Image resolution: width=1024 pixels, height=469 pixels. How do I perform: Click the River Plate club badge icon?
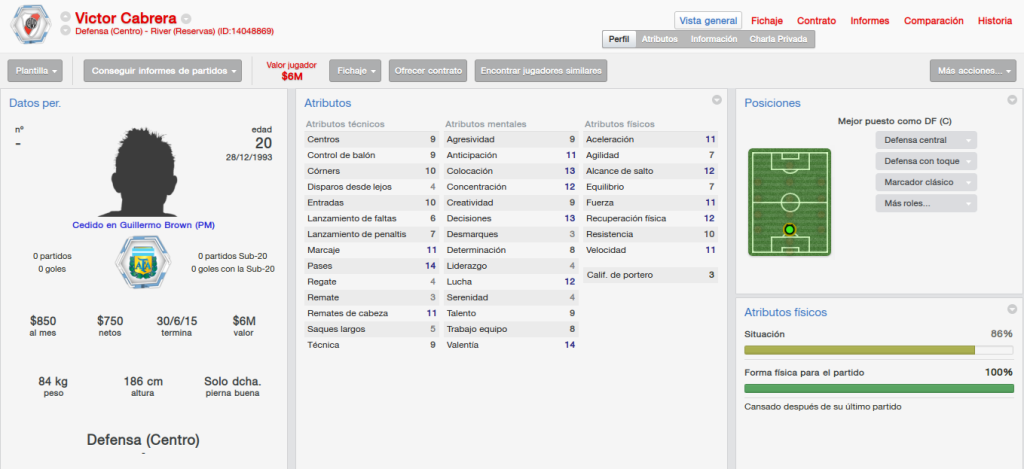tap(30, 25)
